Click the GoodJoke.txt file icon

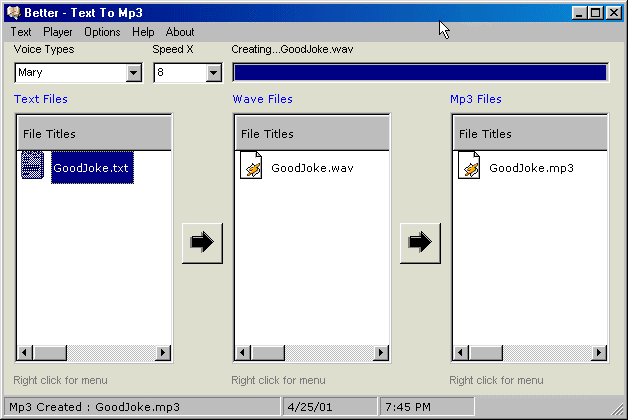pyautogui.click(x=32, y=167)
